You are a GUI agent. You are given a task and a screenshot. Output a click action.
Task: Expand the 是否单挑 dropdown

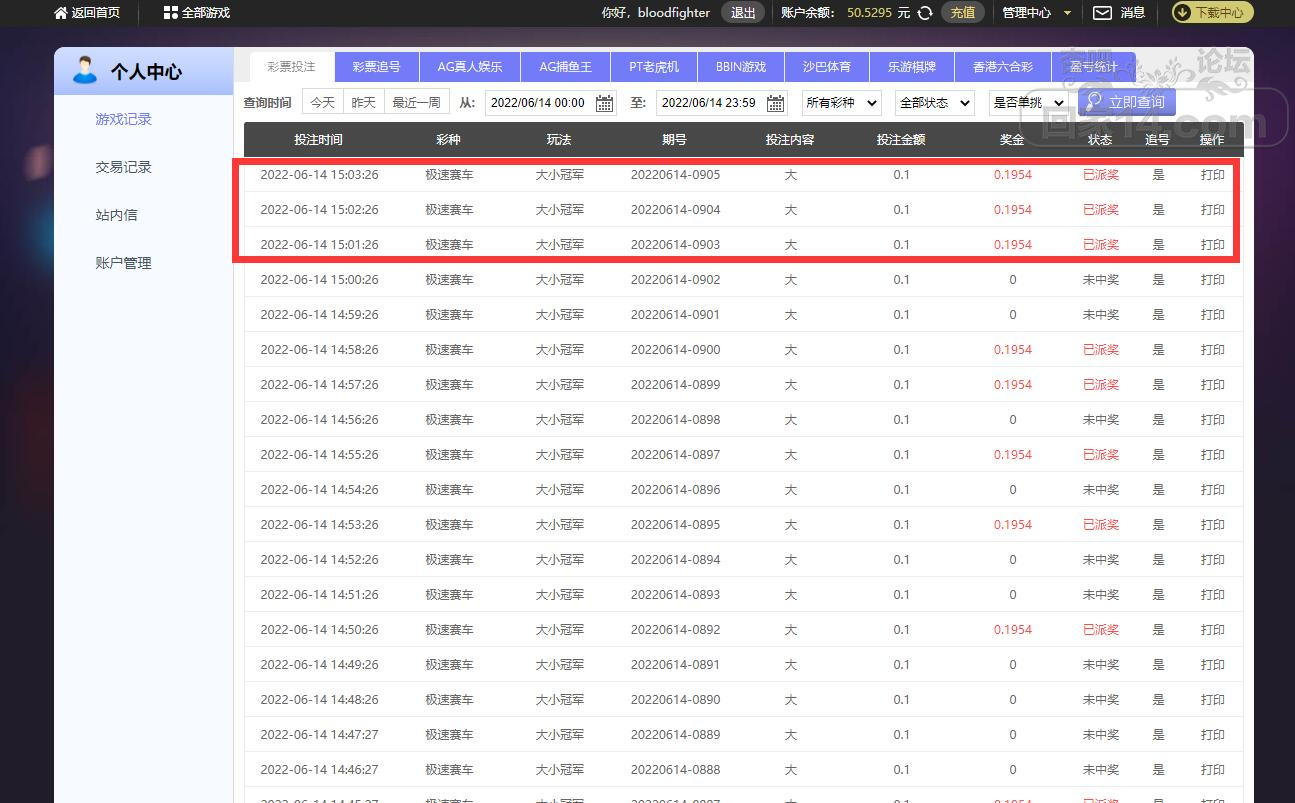click(x=1028, y=103)
